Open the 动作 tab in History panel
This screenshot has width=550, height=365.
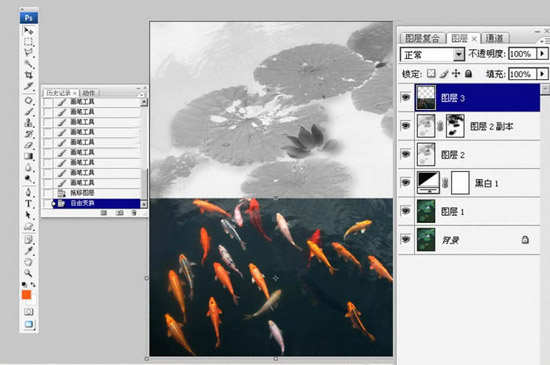coord(89,93)
